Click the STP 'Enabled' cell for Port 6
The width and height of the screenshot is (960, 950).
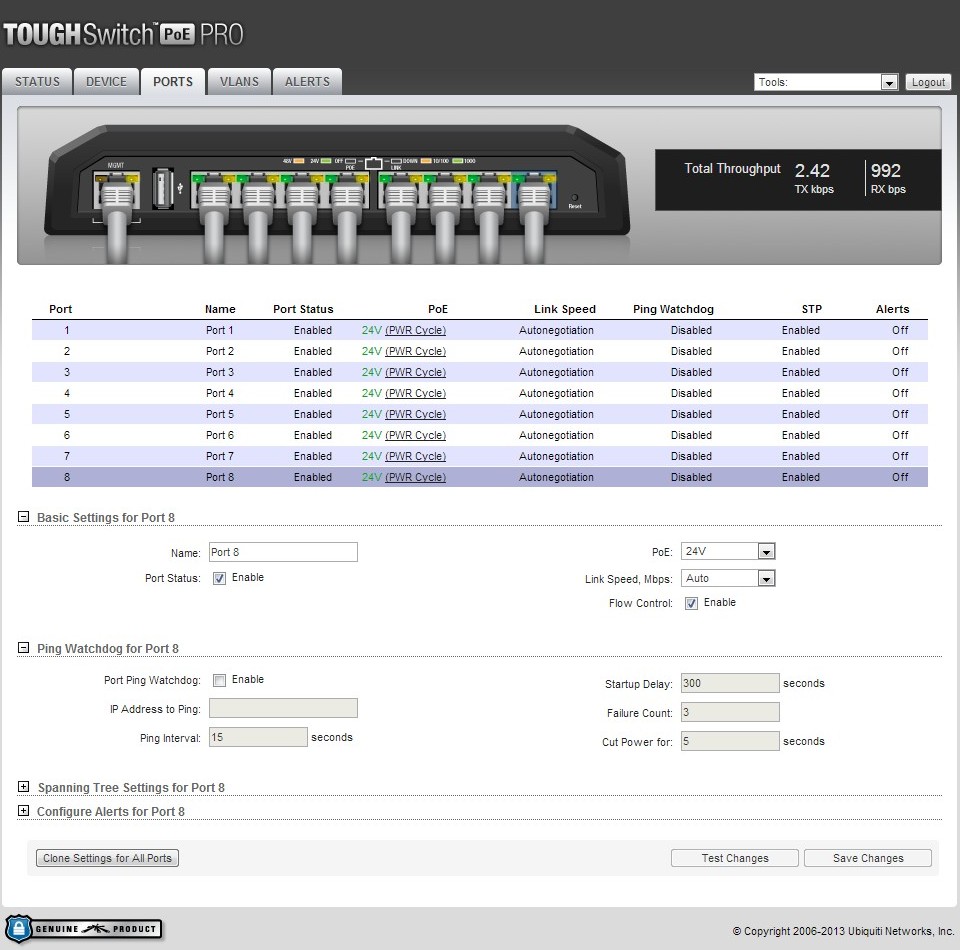coord(801,435)
